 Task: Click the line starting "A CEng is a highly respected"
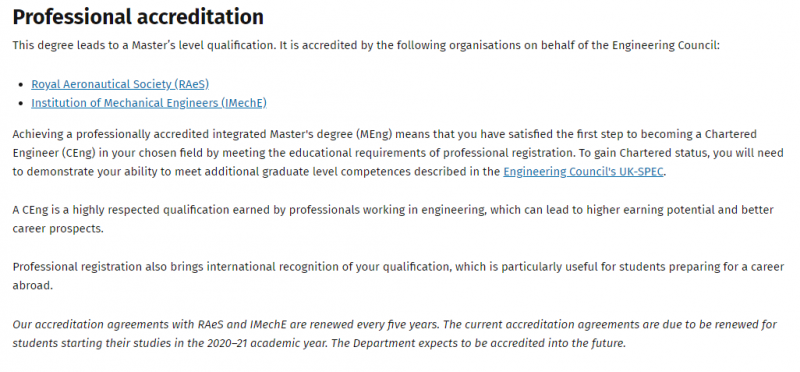click(x=393, y=210)
